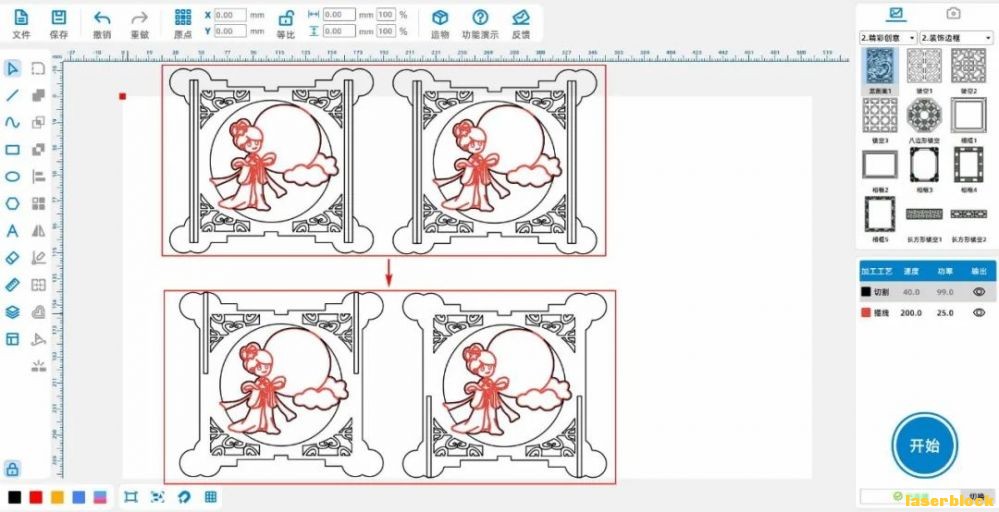Open the 2.装饰边框 subcategory dropdown

tap(956, 38)
